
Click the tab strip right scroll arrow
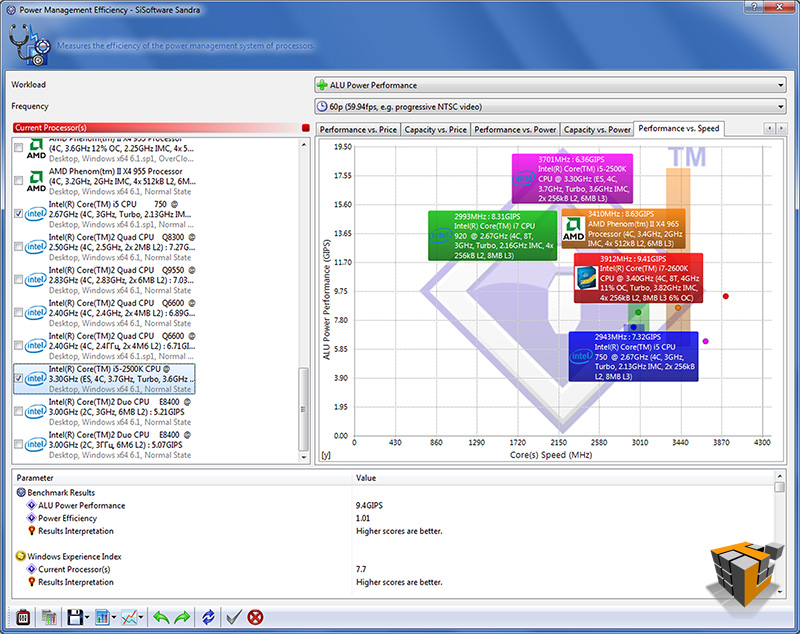781,129
